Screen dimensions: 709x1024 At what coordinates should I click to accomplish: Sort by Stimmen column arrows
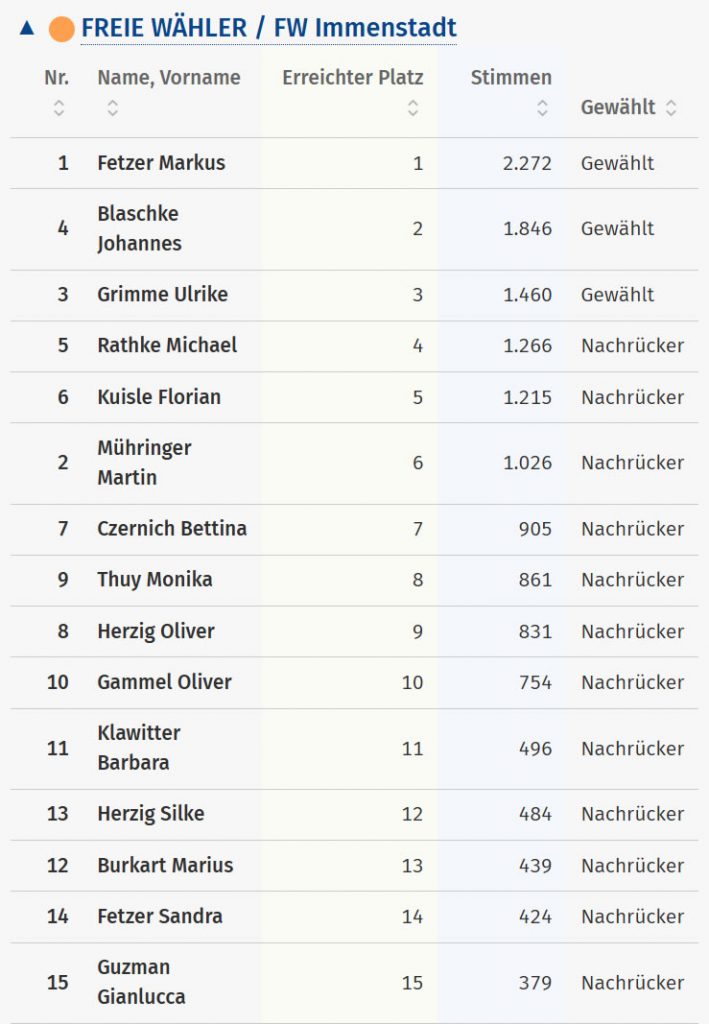542,107
